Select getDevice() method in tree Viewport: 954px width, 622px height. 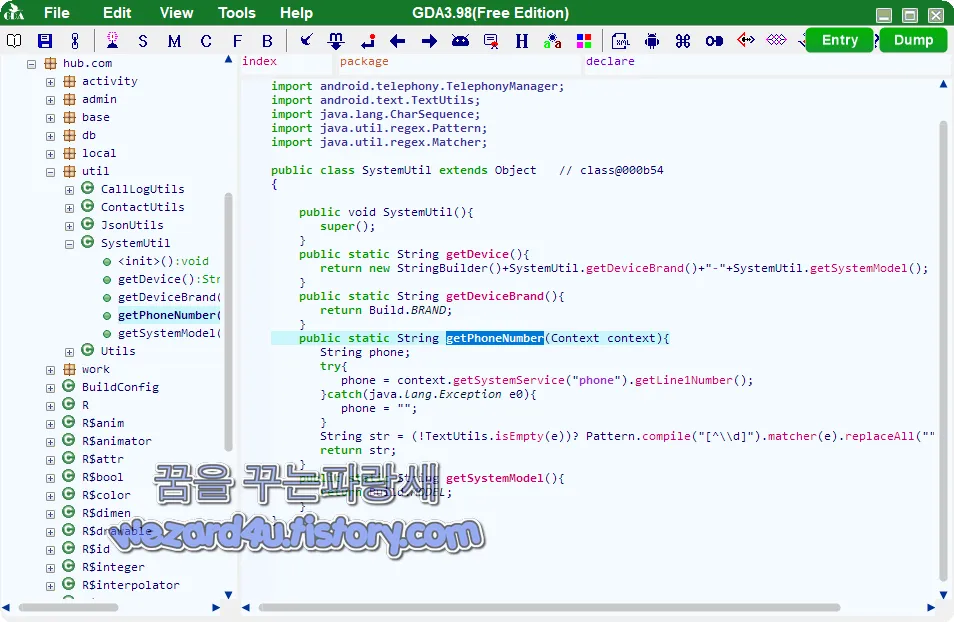pos(169,279)
